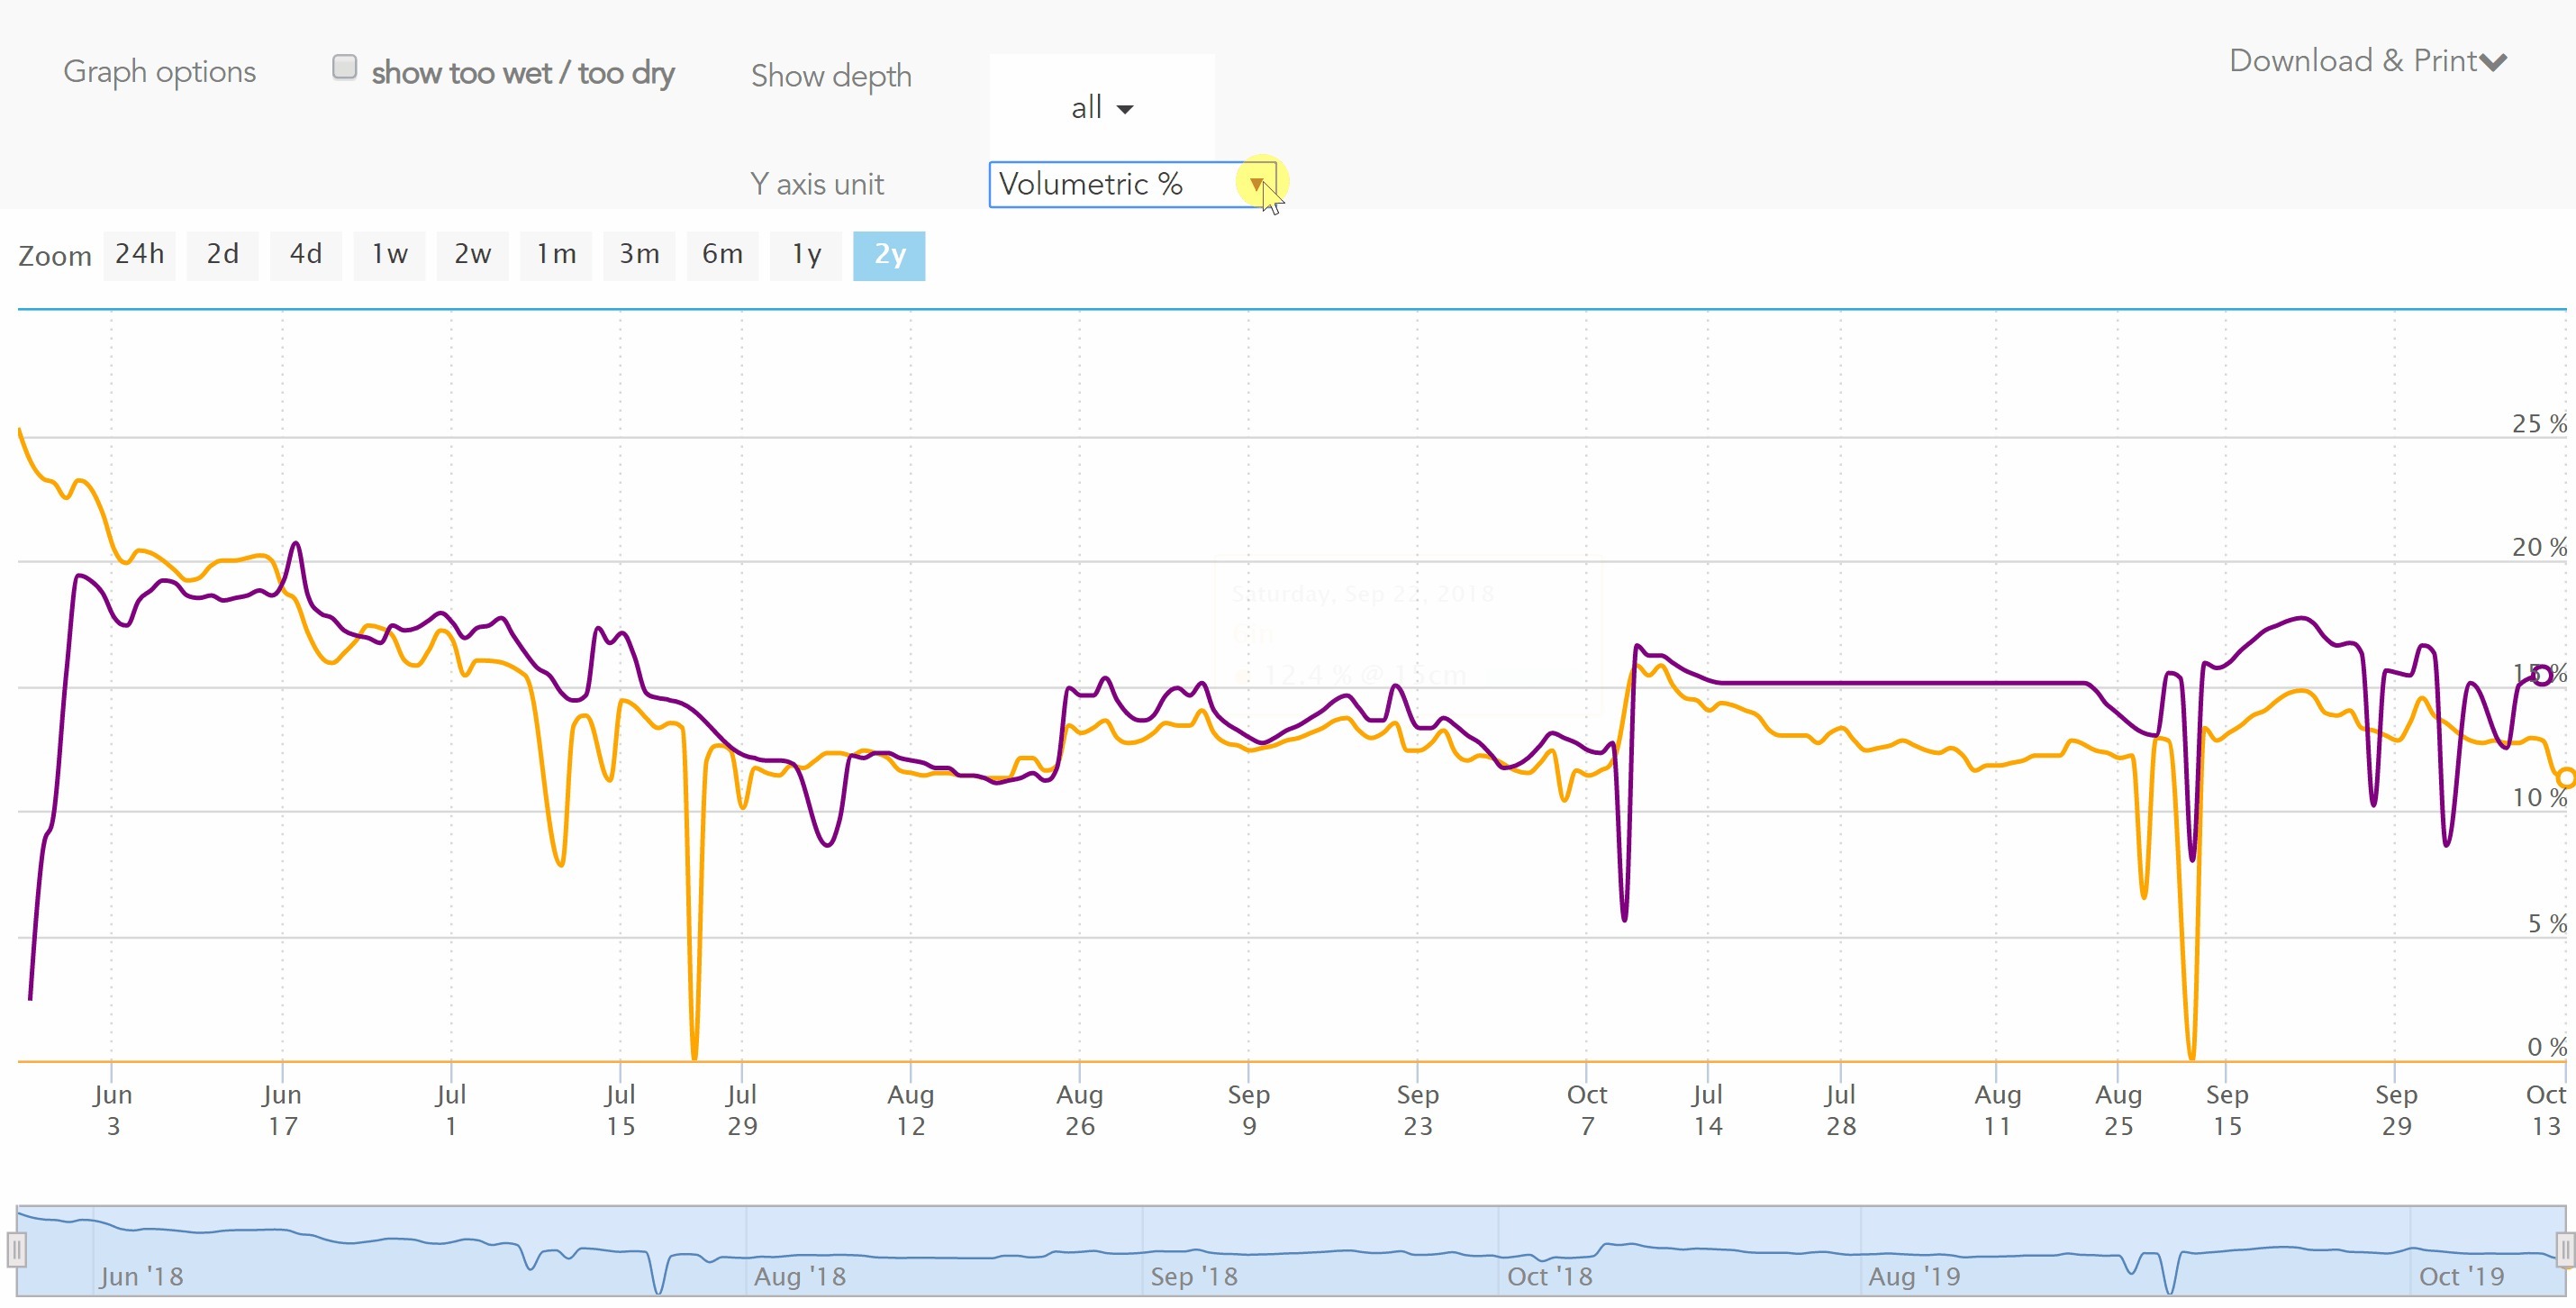2576x1308 pixels.
Task: Expand the Download & Print menu
Action: point(2367,61)
